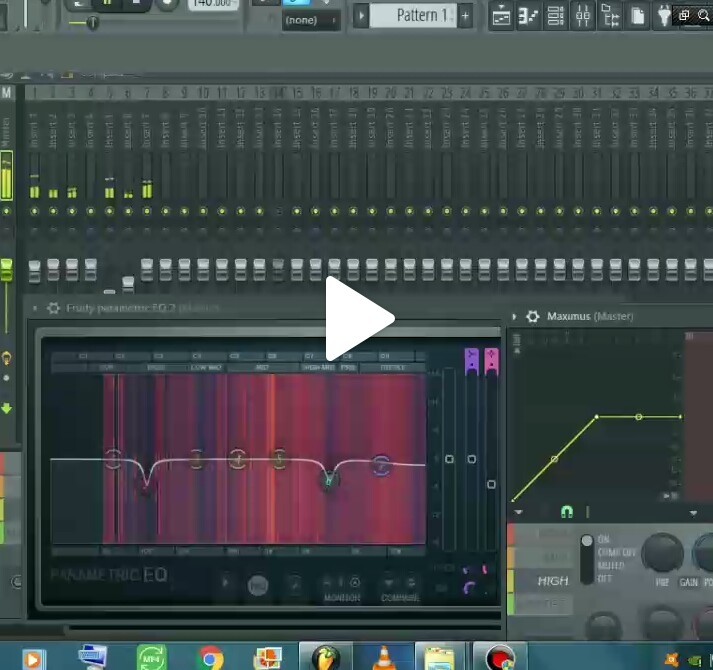Click the HQ round button in Parametric EQ
Image resolution: width=713 pixels, height=670 pixels.
[x=257, y=585]
